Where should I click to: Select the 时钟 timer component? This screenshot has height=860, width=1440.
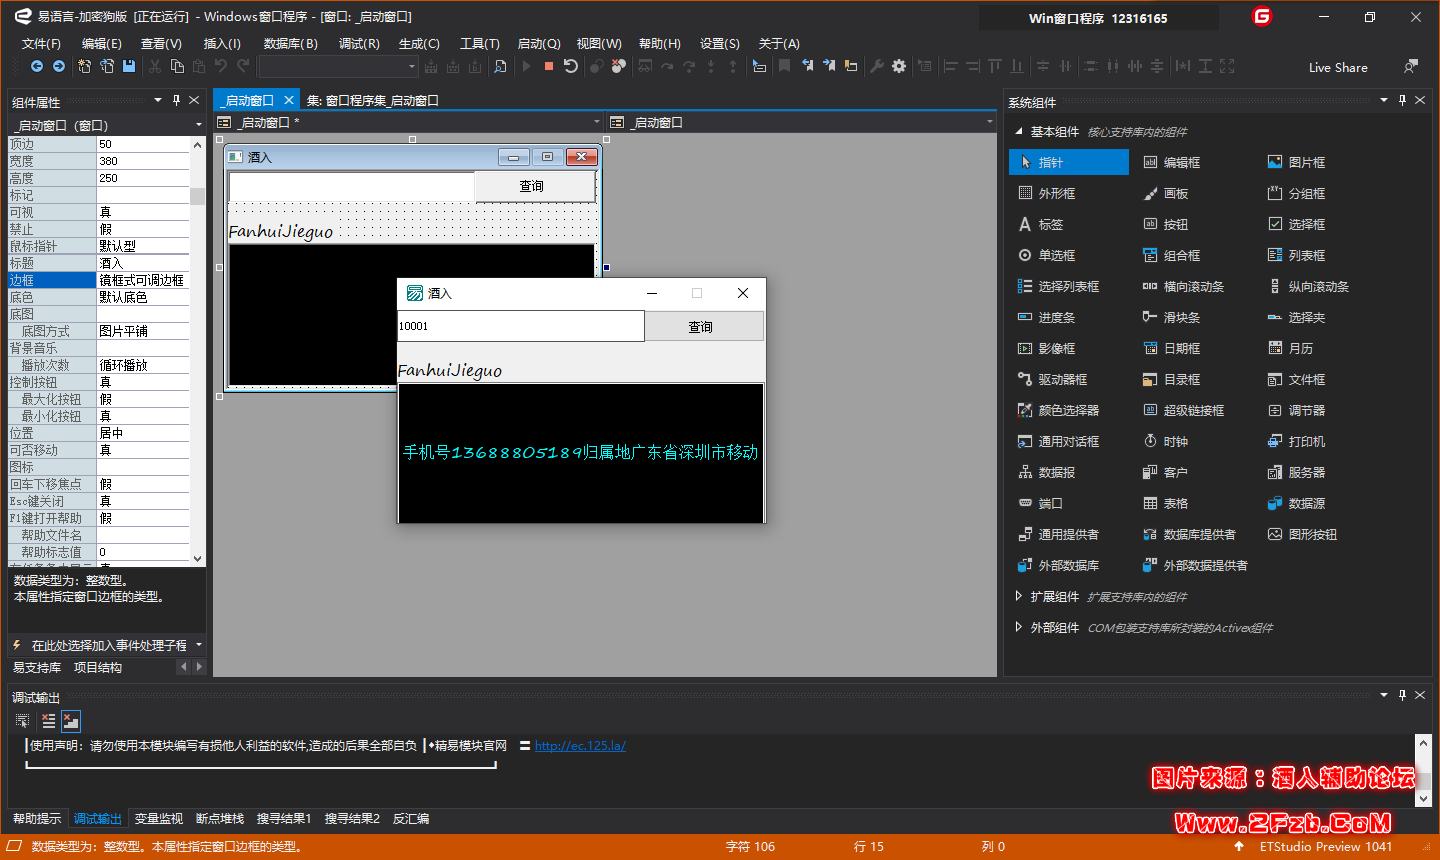[x=1166, y=441]
